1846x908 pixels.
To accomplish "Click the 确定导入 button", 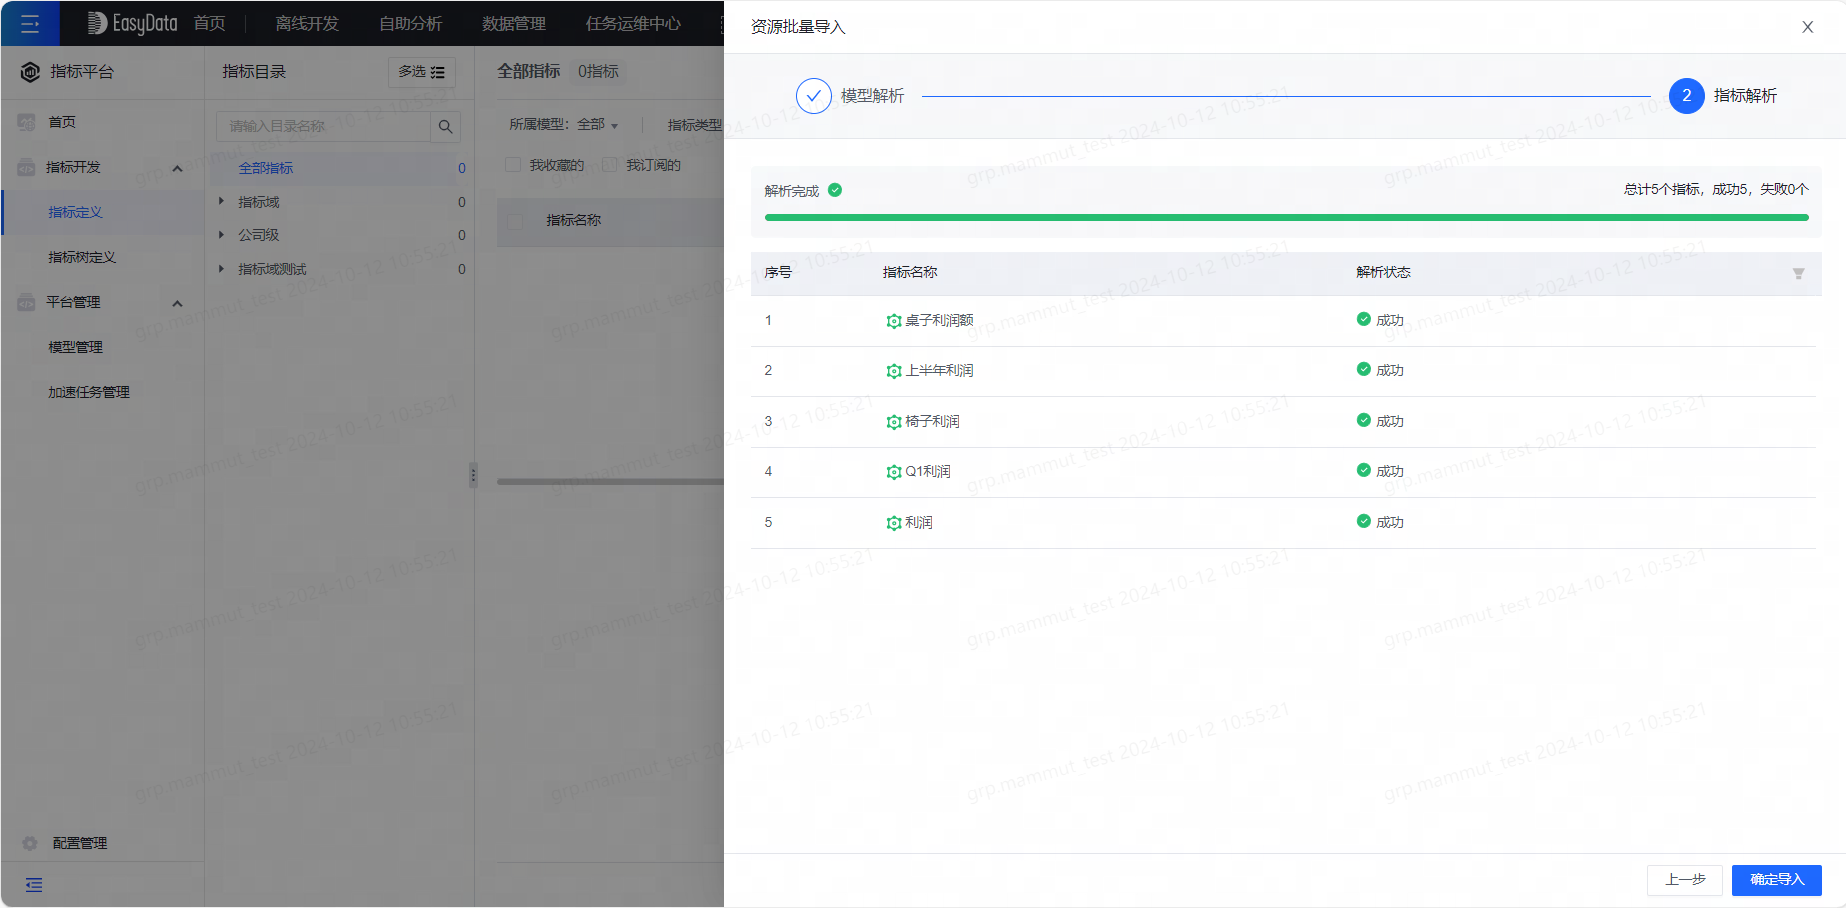I will [1776, 880].
